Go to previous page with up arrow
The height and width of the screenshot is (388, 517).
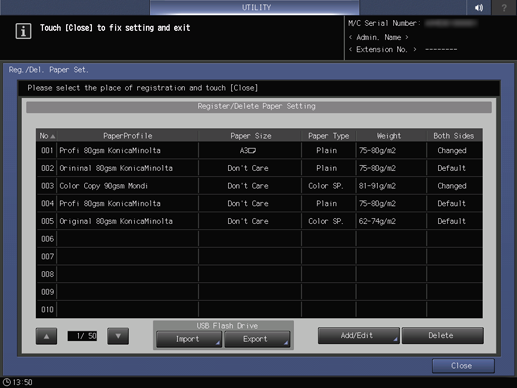coord(46,336)
